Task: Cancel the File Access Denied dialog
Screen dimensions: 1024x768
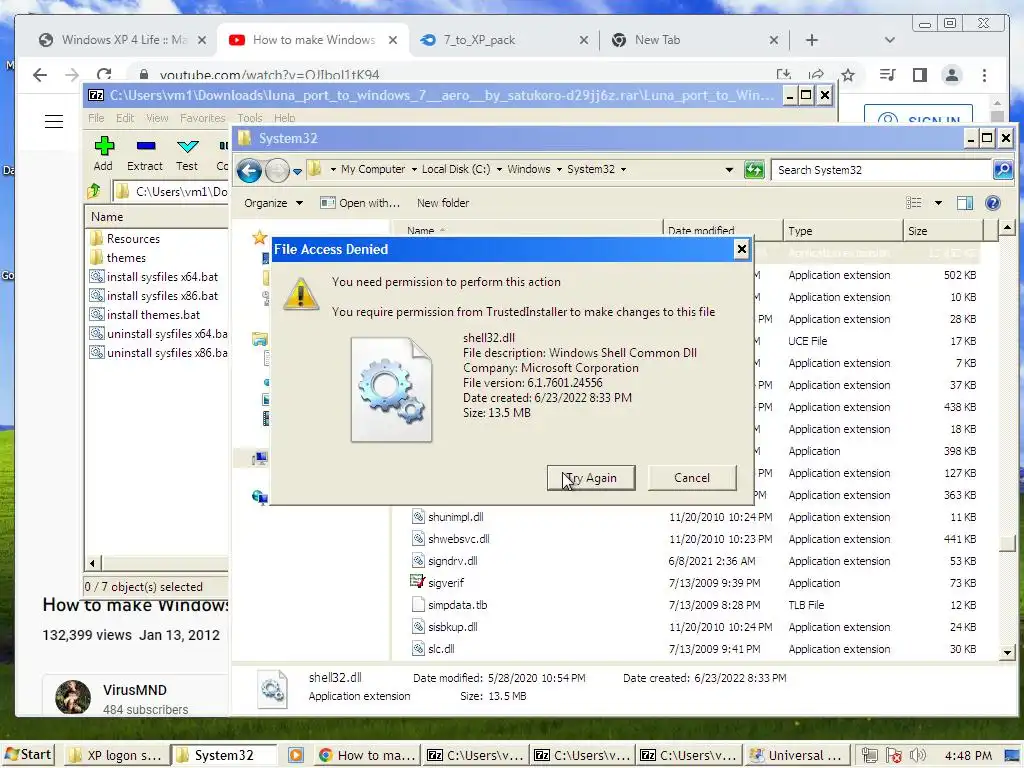Action: point(692,478)
